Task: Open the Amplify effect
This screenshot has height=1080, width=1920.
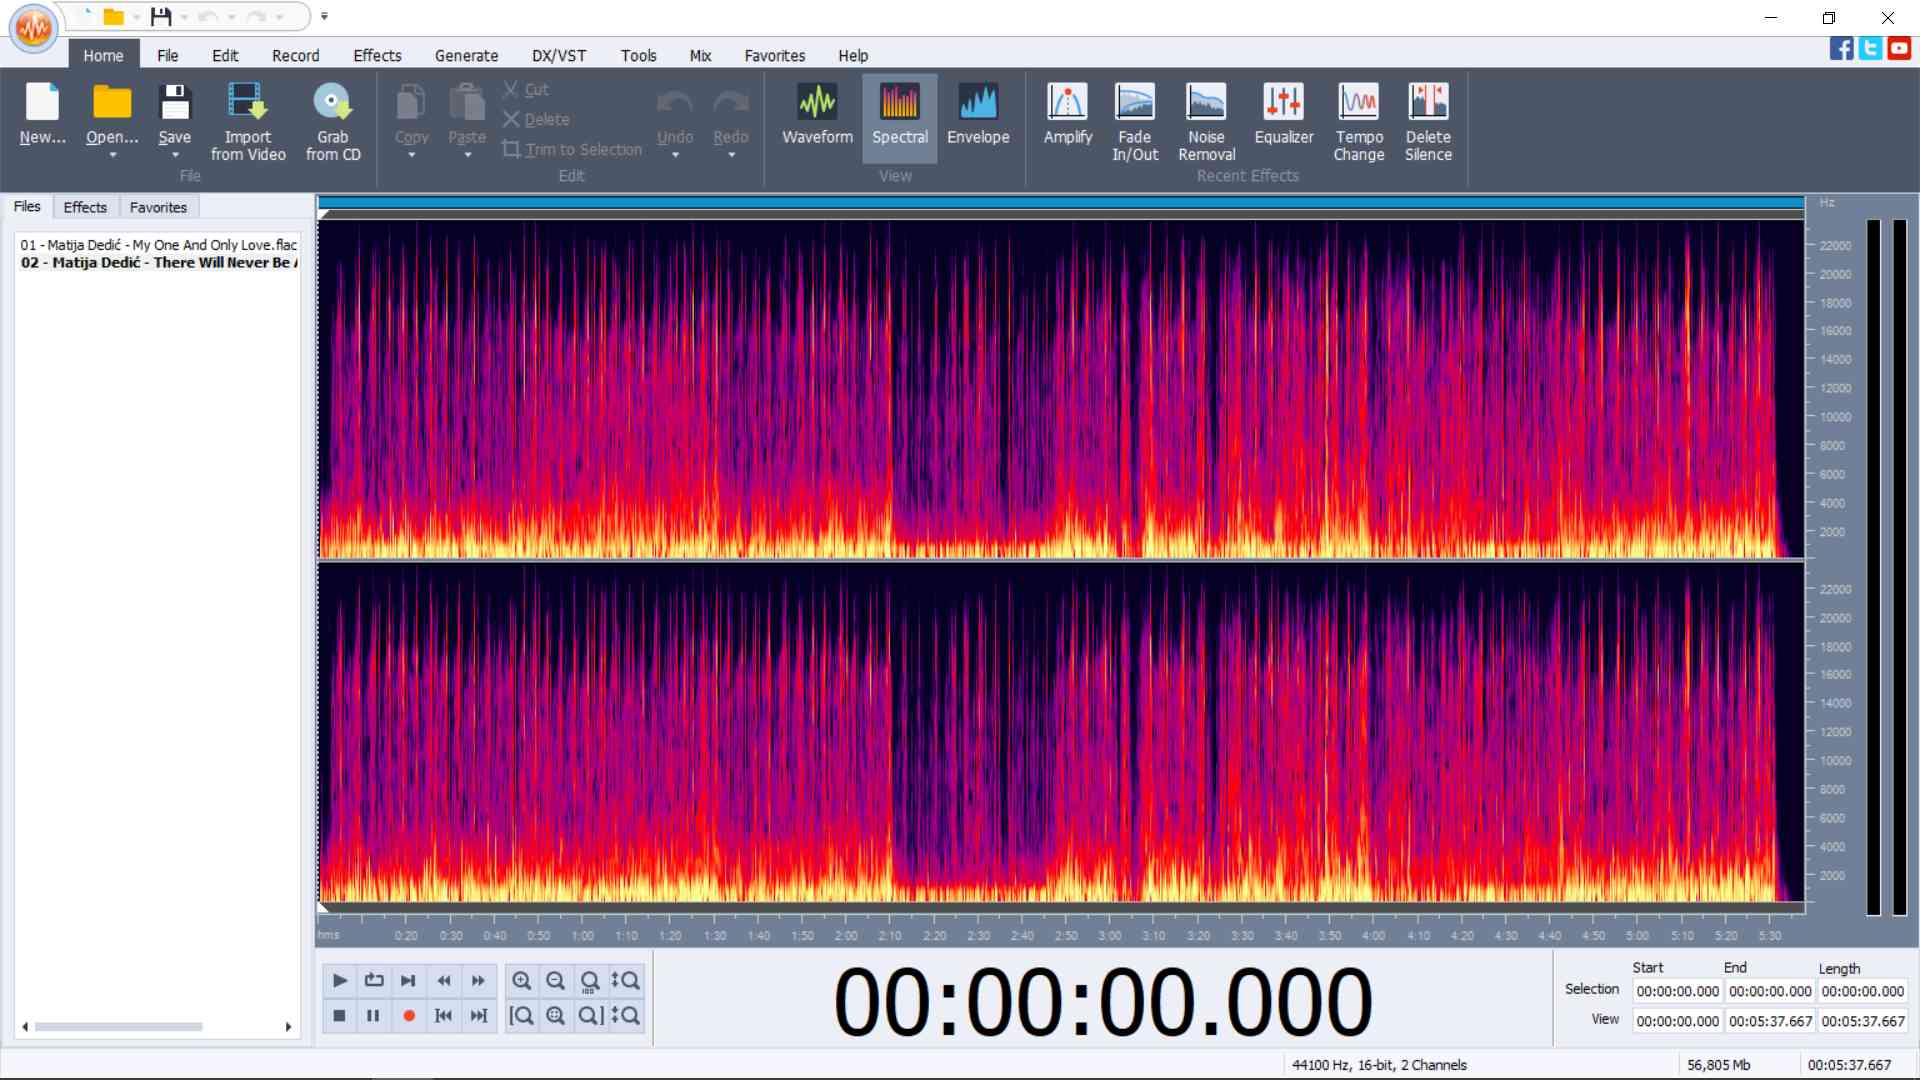Action: tap(1066, 118)
